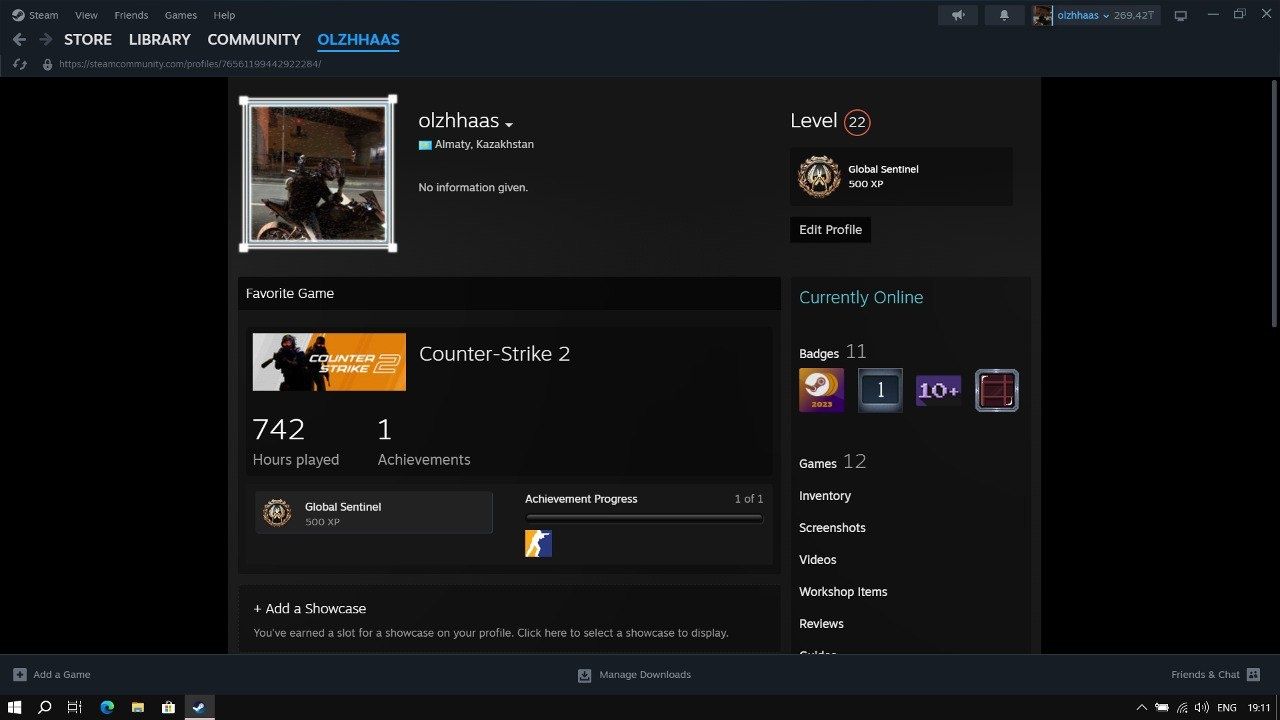Open the Steam 2023 badge
1280x720 pixels.
pos(821,390)
